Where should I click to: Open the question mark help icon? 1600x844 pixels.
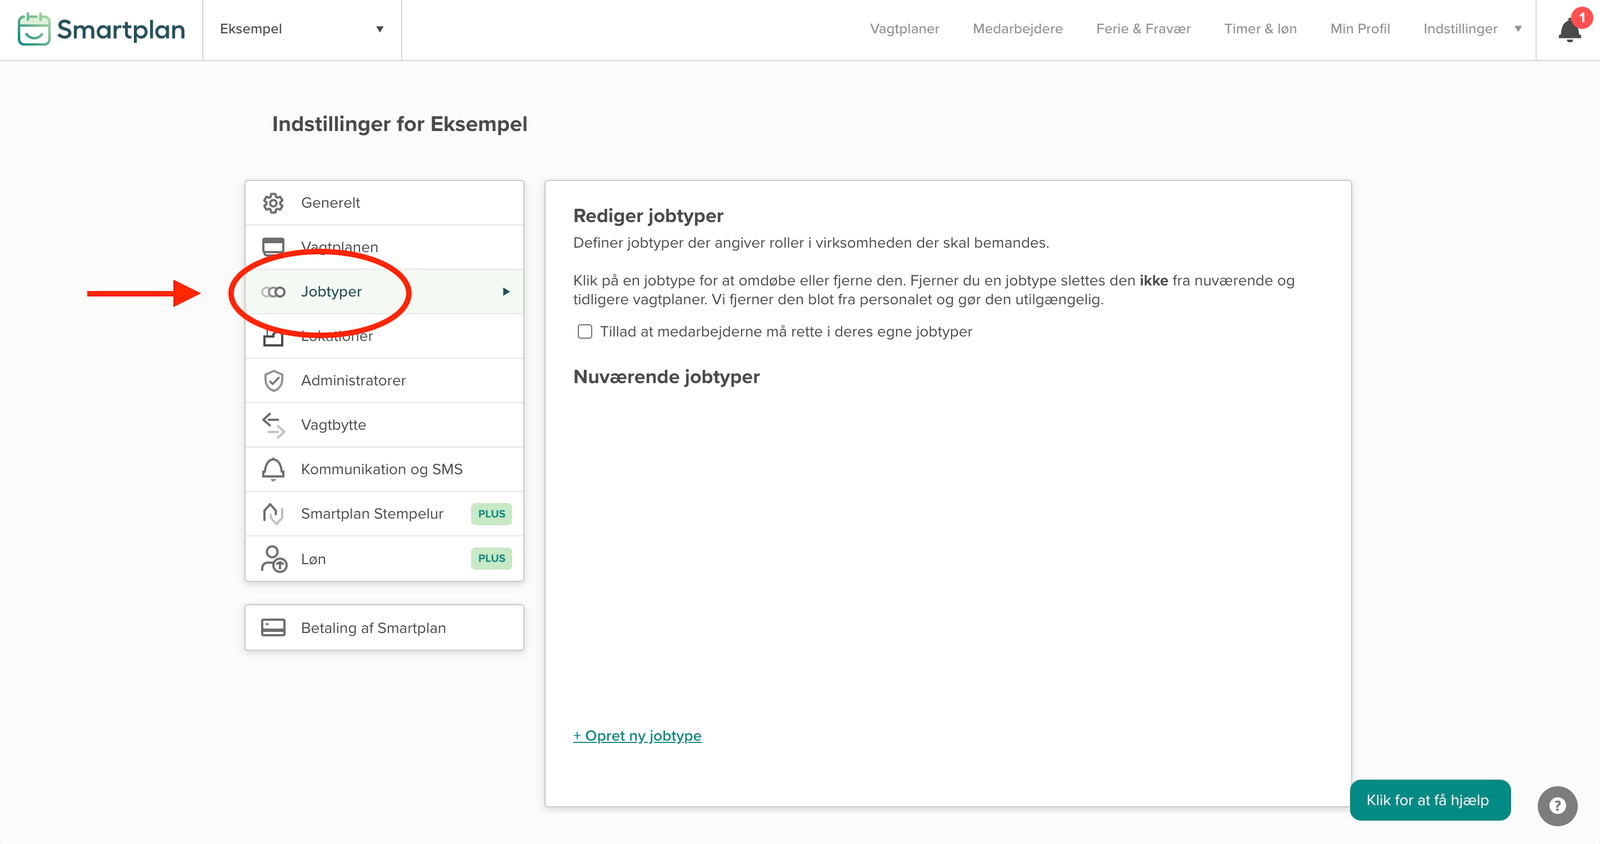coord(1557,806)
